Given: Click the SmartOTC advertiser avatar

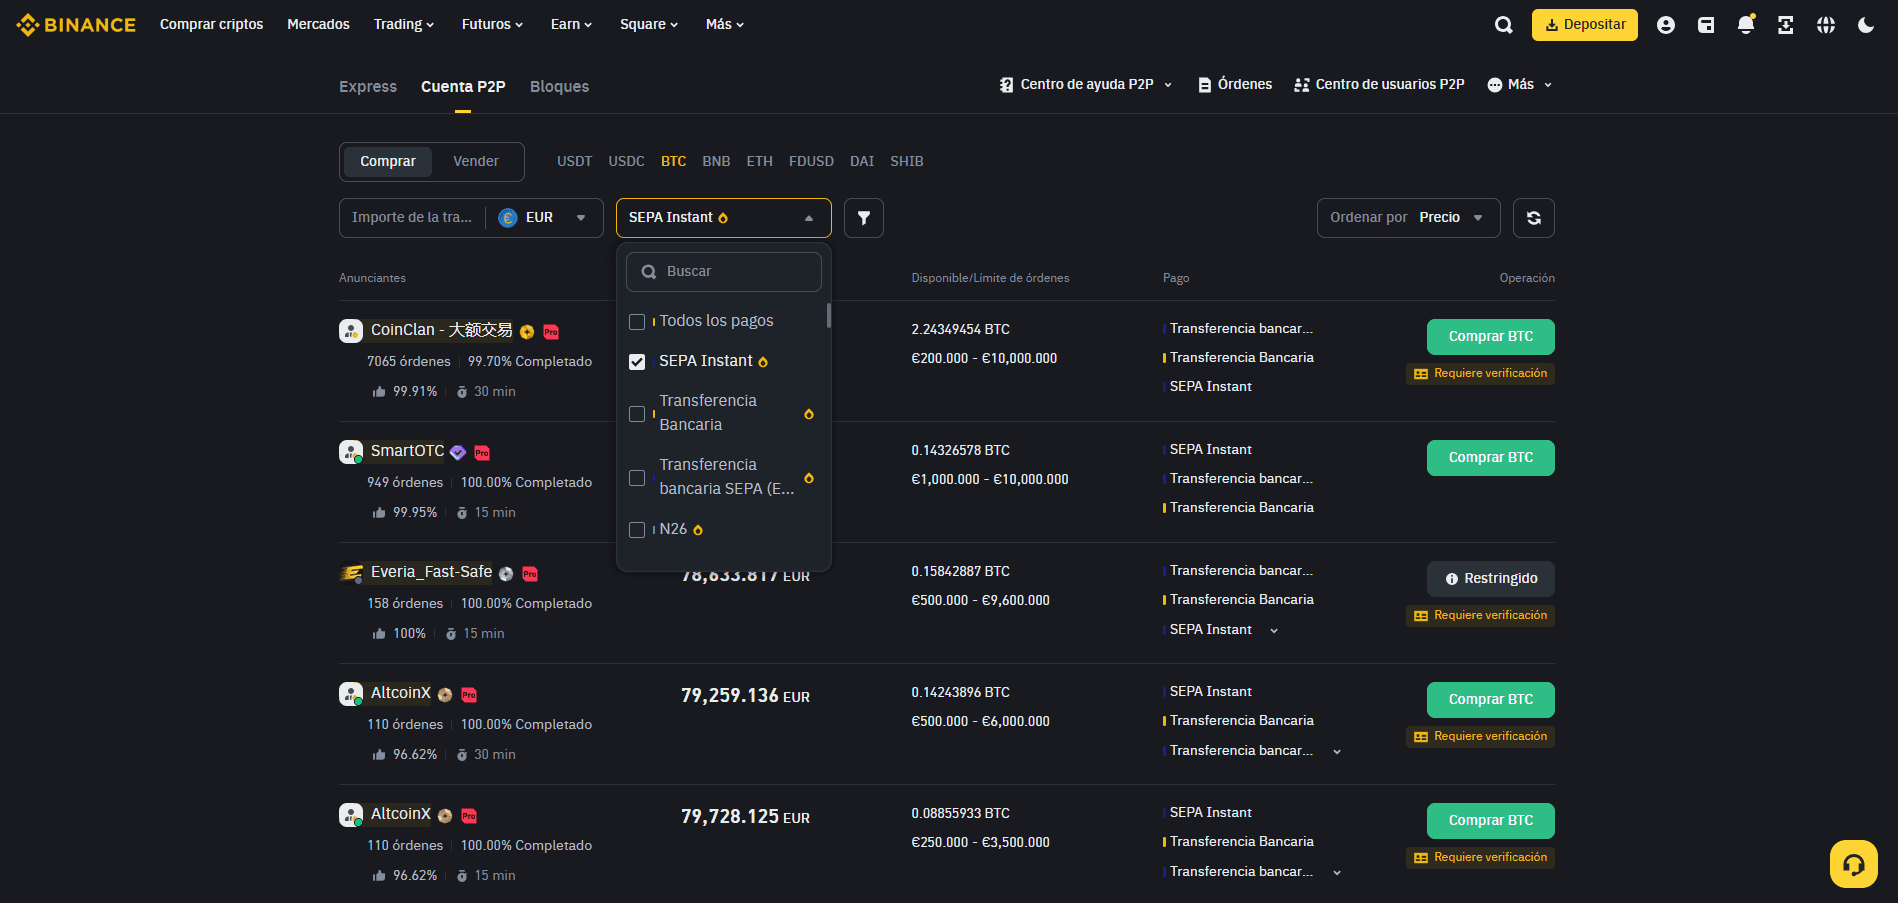Looking at the screenshot, I should [x=351, y=452].
